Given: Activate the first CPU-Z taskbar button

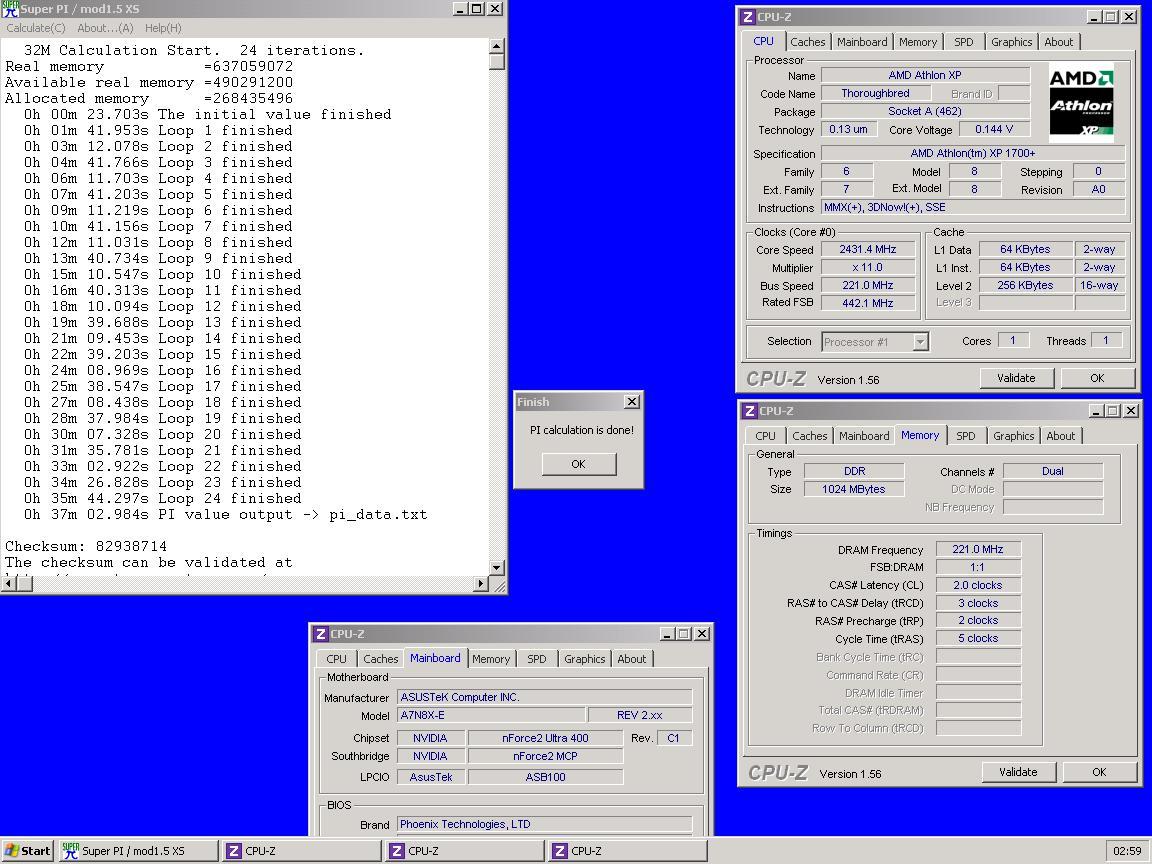Looking at the screenshot, I should click(302, 851).
